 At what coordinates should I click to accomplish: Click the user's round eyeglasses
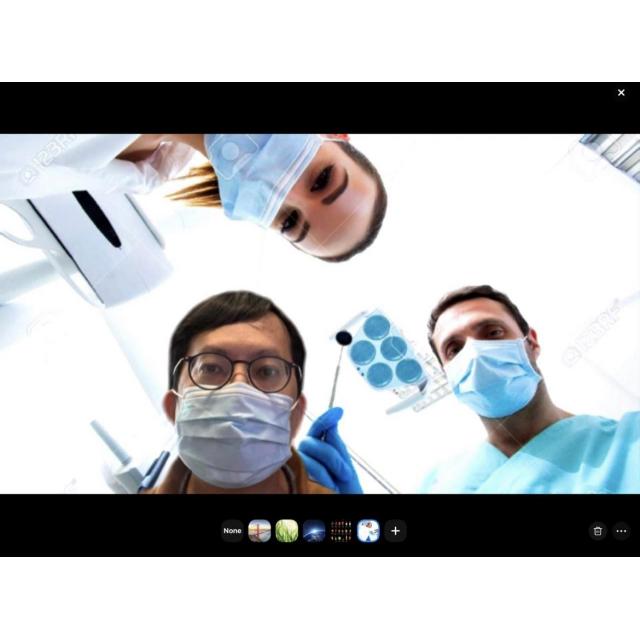pyautogui.click(x=236, y=373)
